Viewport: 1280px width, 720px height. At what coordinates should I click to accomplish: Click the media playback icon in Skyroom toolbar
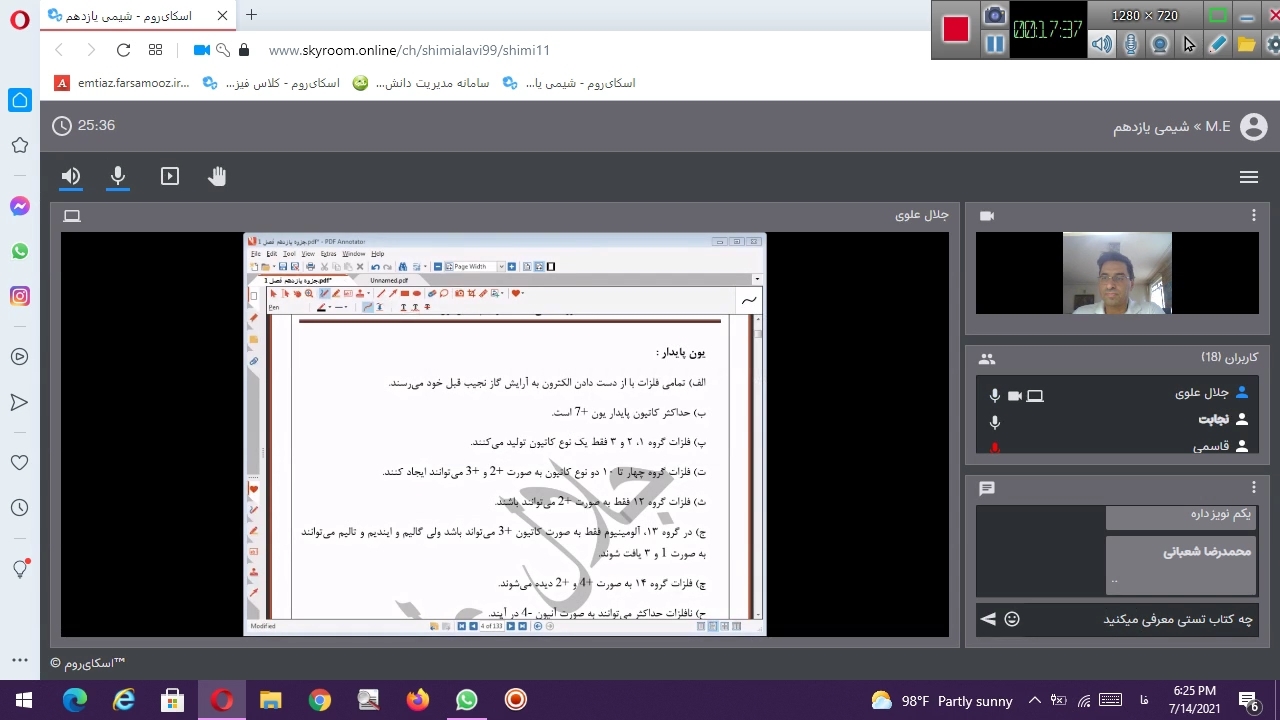point(170,177)
